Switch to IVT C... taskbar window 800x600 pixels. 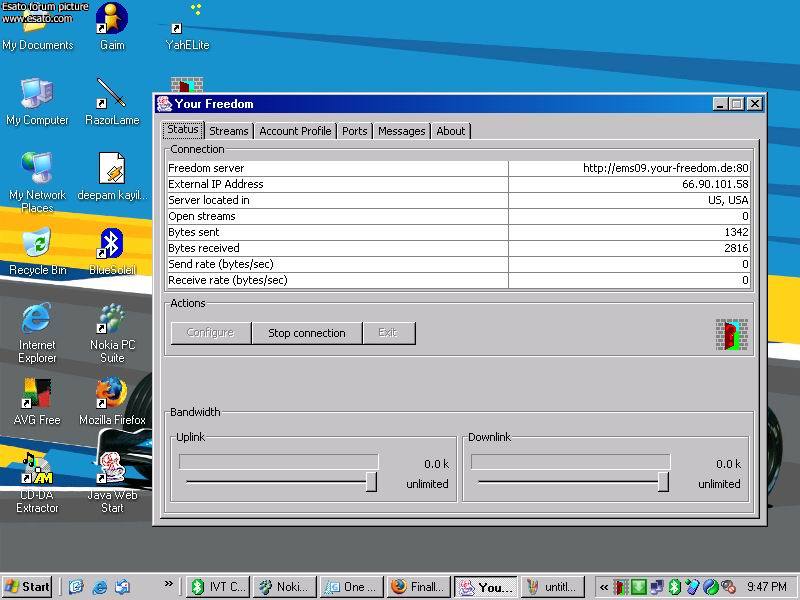coord(218,587)
